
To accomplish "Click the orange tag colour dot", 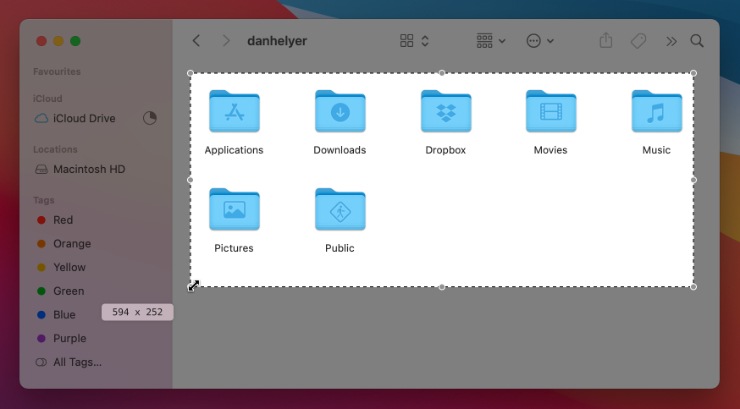I will pos(41,244).
